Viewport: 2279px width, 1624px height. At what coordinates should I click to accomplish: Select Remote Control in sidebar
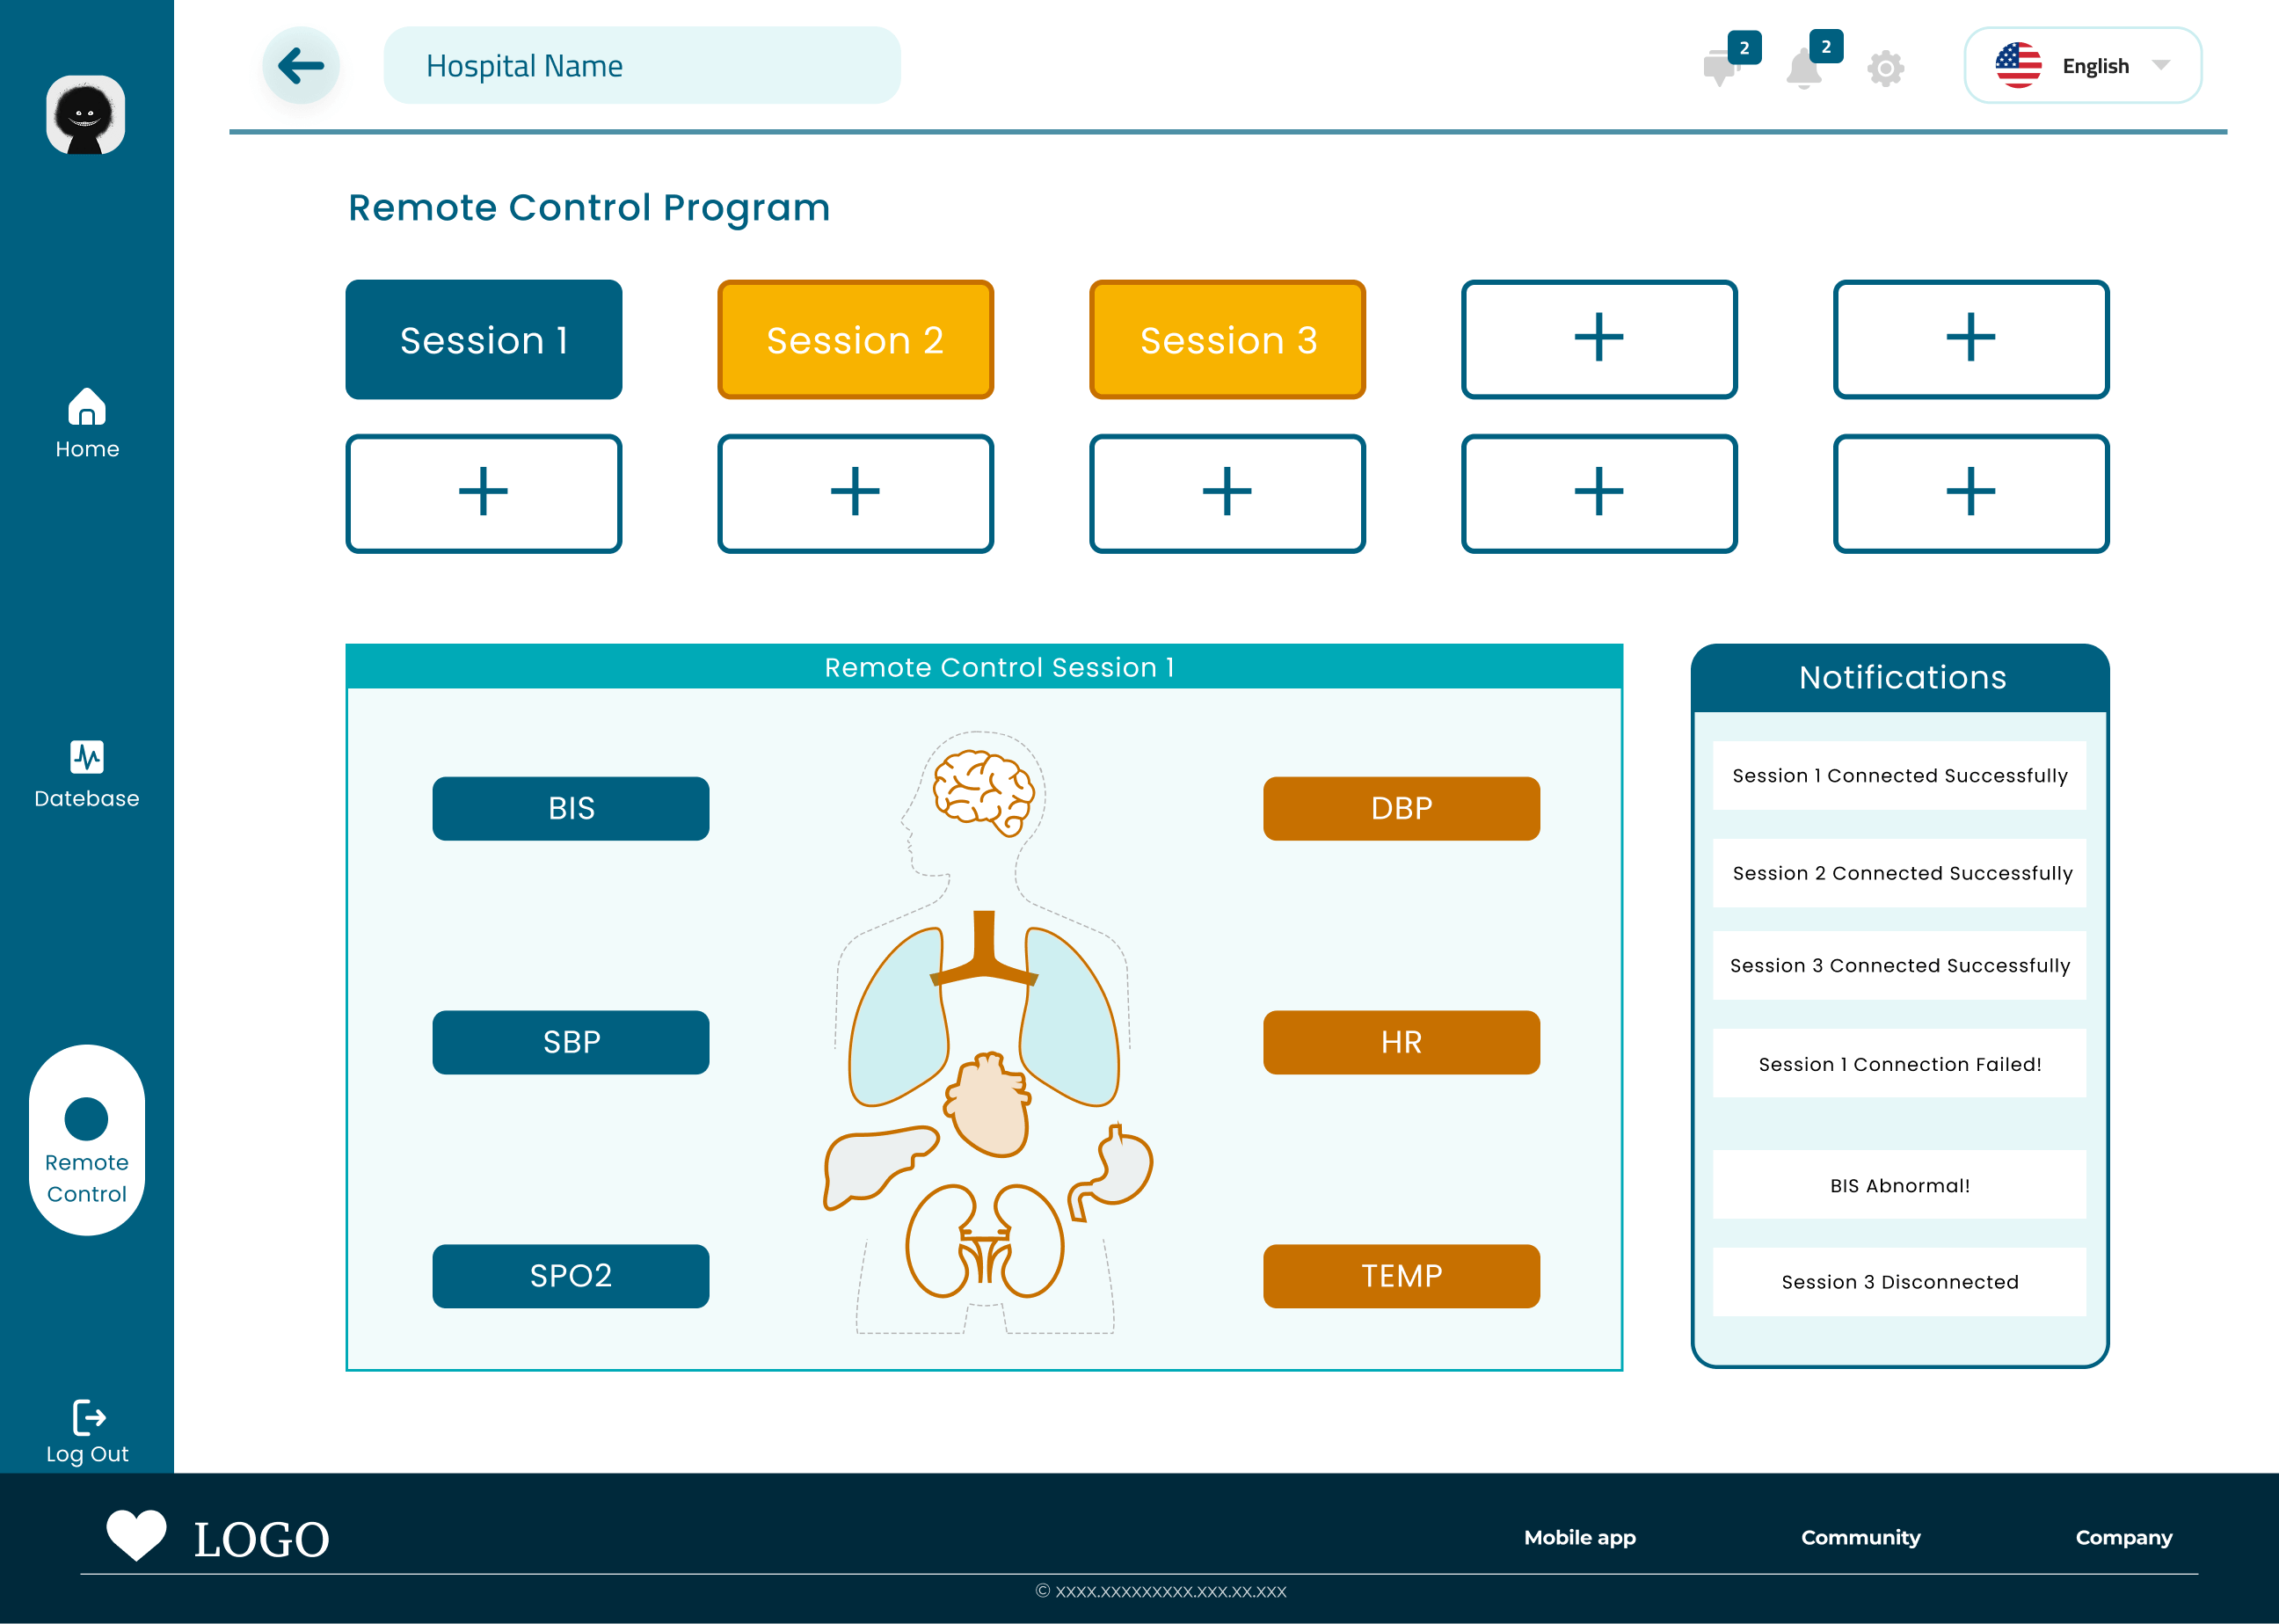[x=87, y=1141]
